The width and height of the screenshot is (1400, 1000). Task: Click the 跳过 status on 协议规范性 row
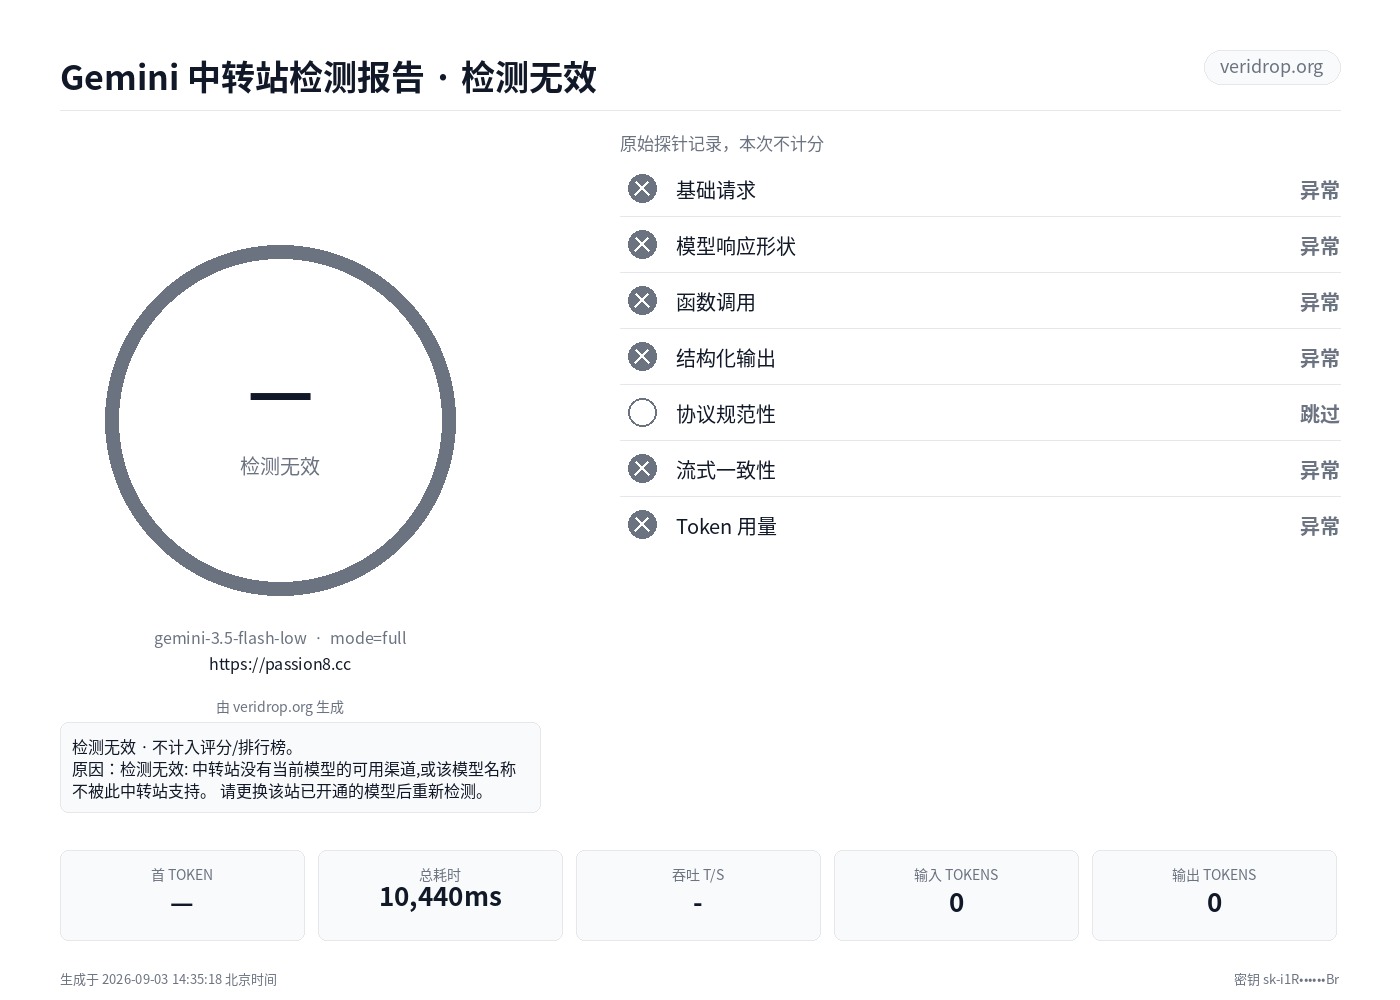1319,414
